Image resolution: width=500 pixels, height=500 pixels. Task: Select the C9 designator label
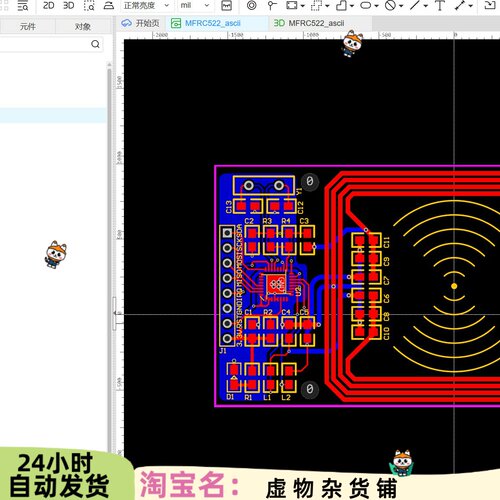386,262
